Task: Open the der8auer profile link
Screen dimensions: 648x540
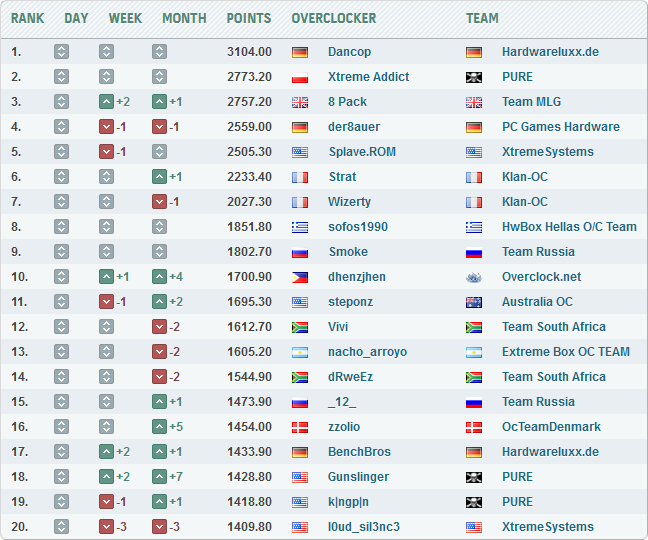Action: [x=354, y=127]
